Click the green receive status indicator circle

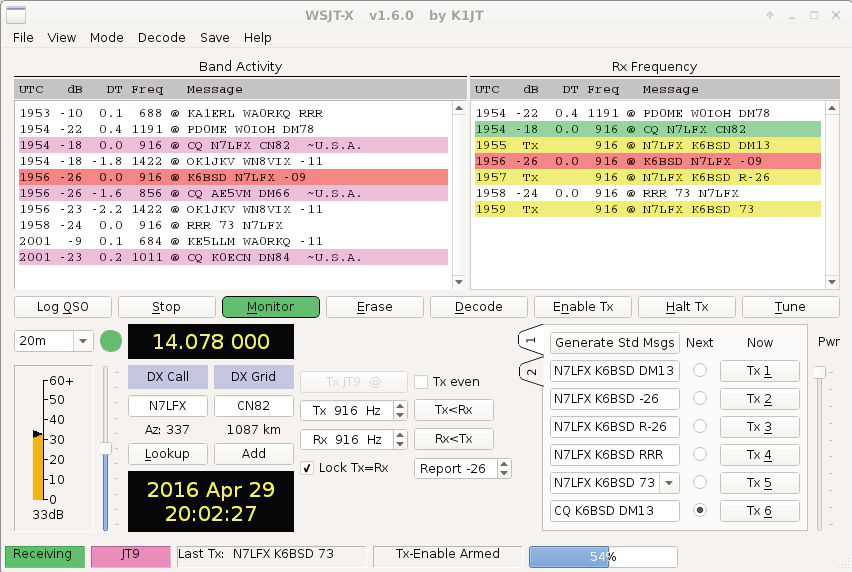pos(111,341)
